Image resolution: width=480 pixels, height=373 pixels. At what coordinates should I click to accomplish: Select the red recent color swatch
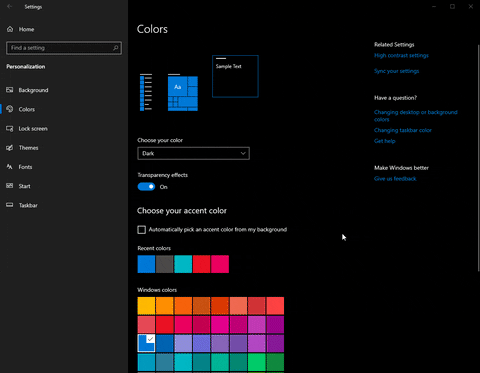pos(202,264)
